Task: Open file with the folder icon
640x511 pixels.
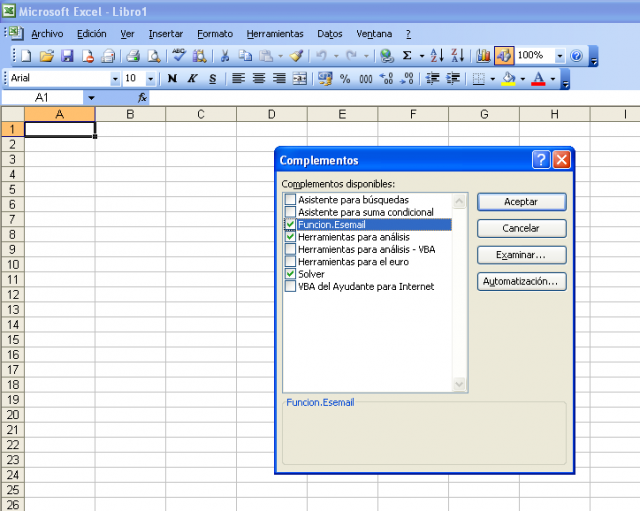Action: tap(47, 56)
